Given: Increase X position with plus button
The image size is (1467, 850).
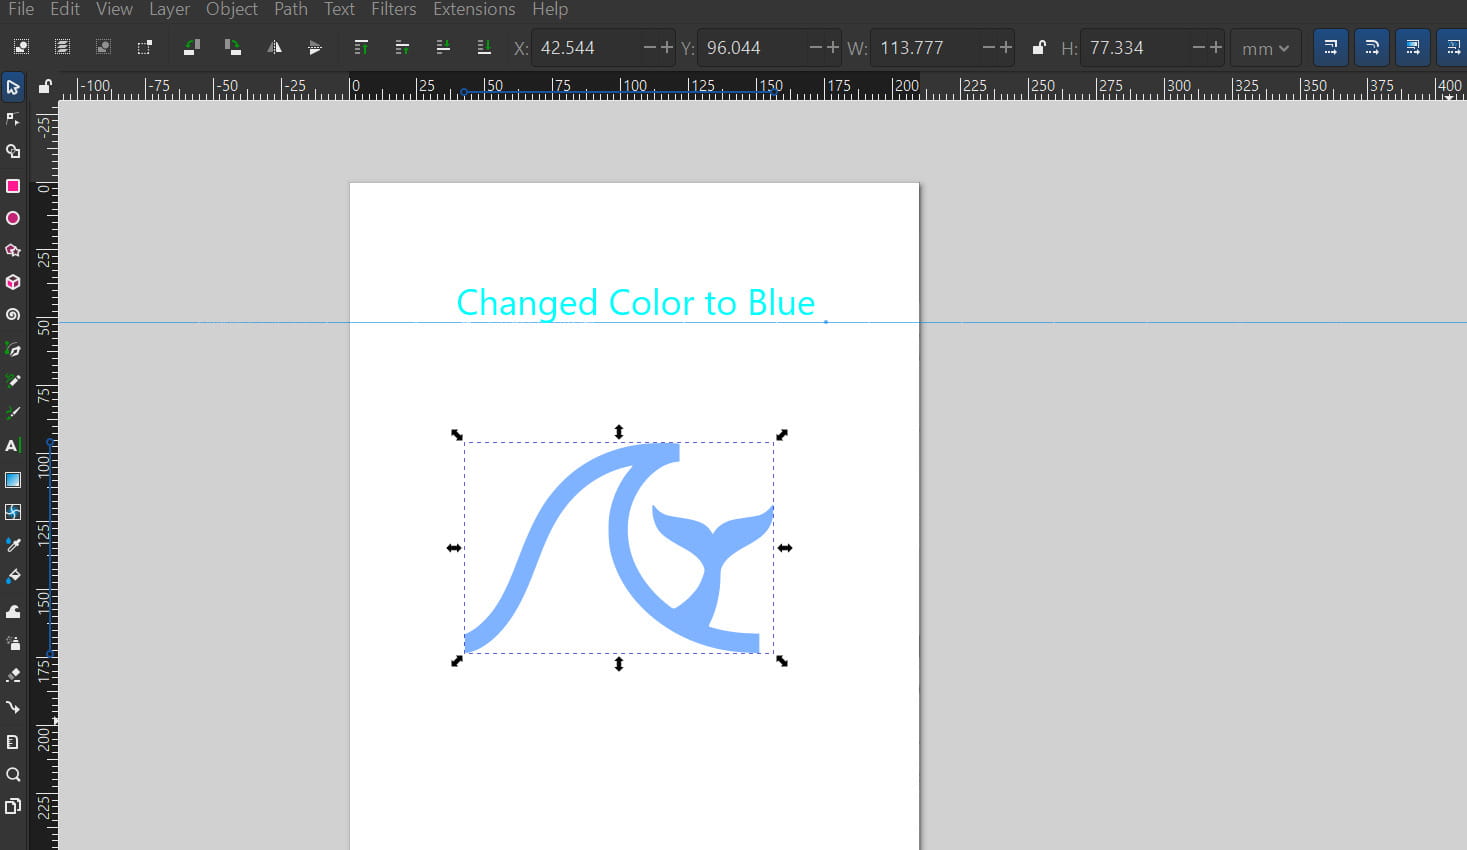Looking at the screenshot, I should [667, 47].
